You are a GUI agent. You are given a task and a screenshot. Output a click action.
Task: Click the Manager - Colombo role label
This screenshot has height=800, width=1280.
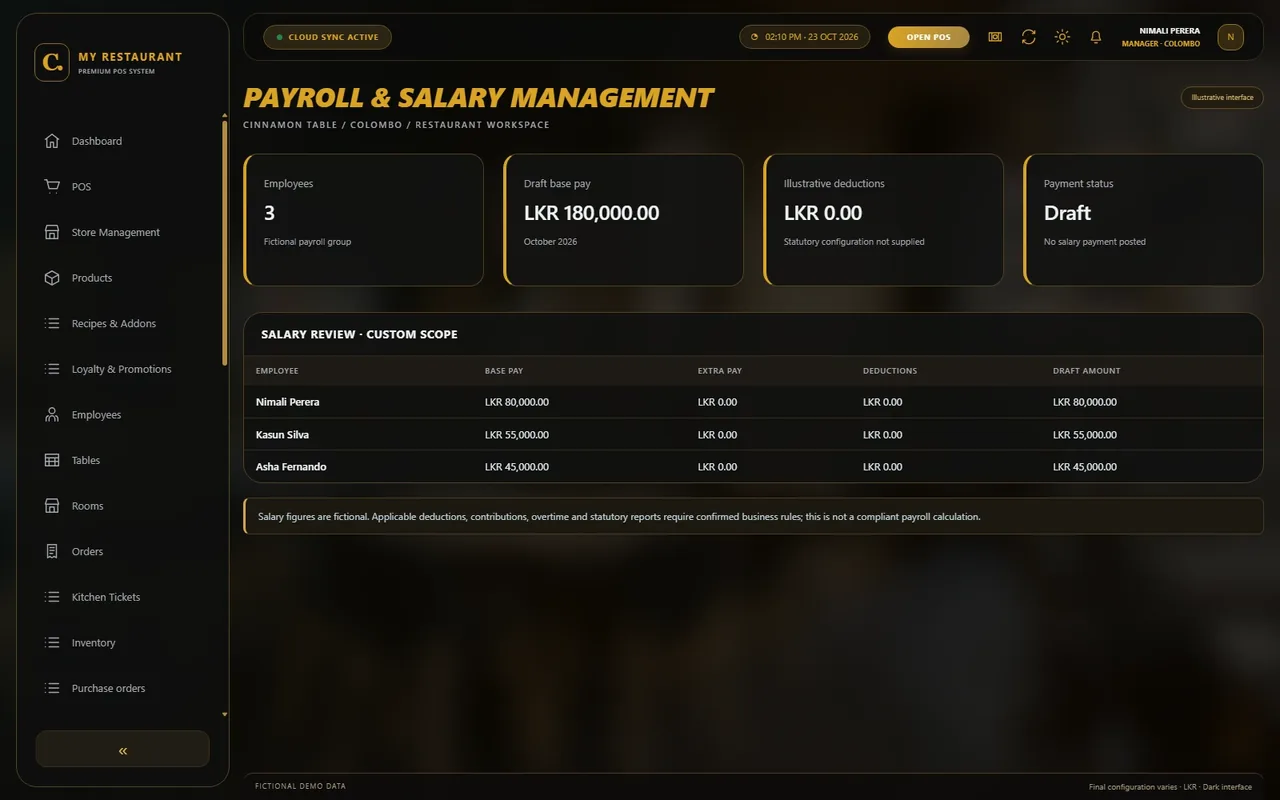click(x=1161, y=44)
